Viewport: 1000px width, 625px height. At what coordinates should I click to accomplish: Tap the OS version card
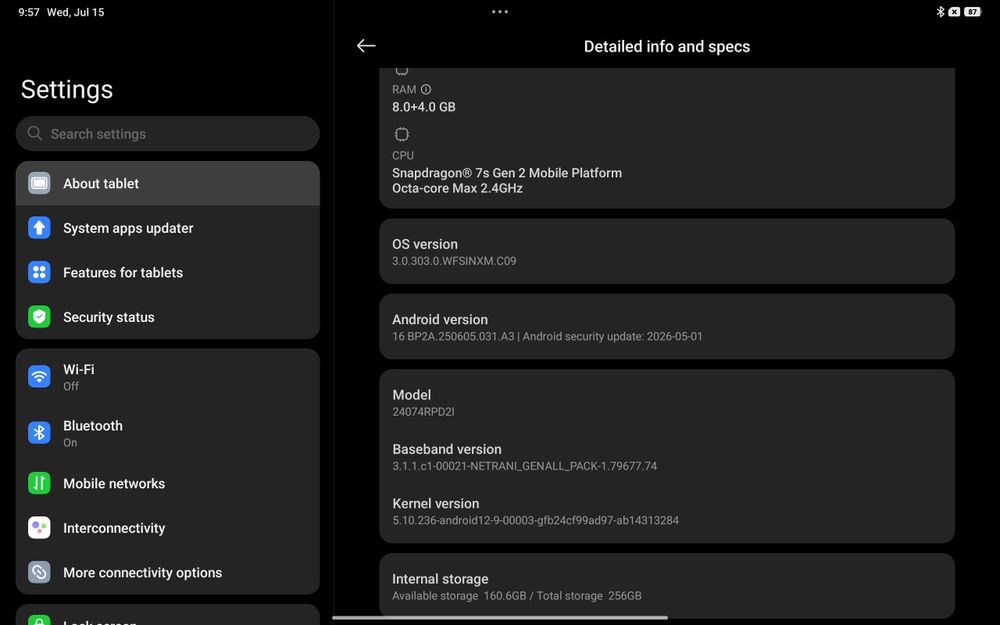click(666, 251)
